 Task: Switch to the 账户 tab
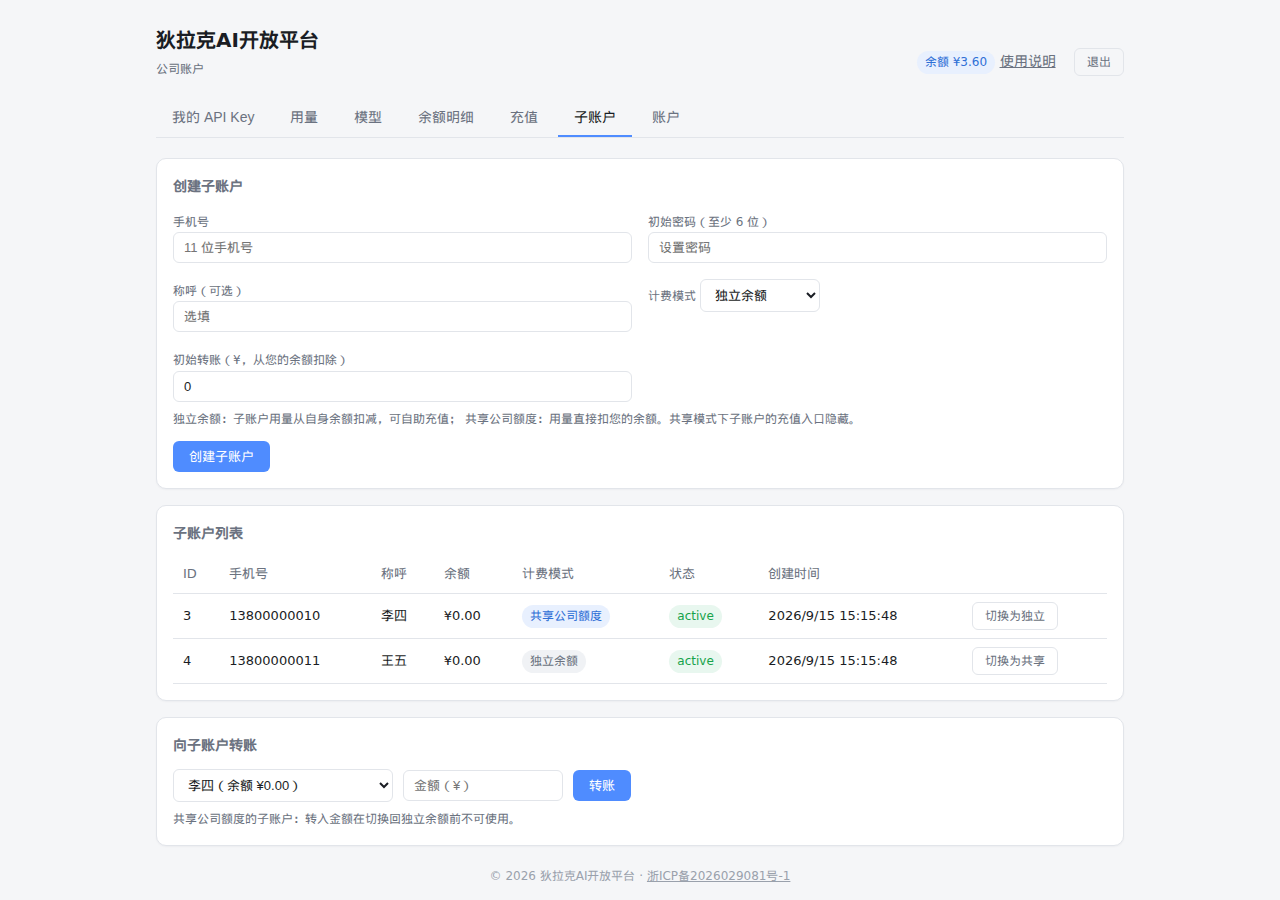pyautogui.click(x=666, y=117)
